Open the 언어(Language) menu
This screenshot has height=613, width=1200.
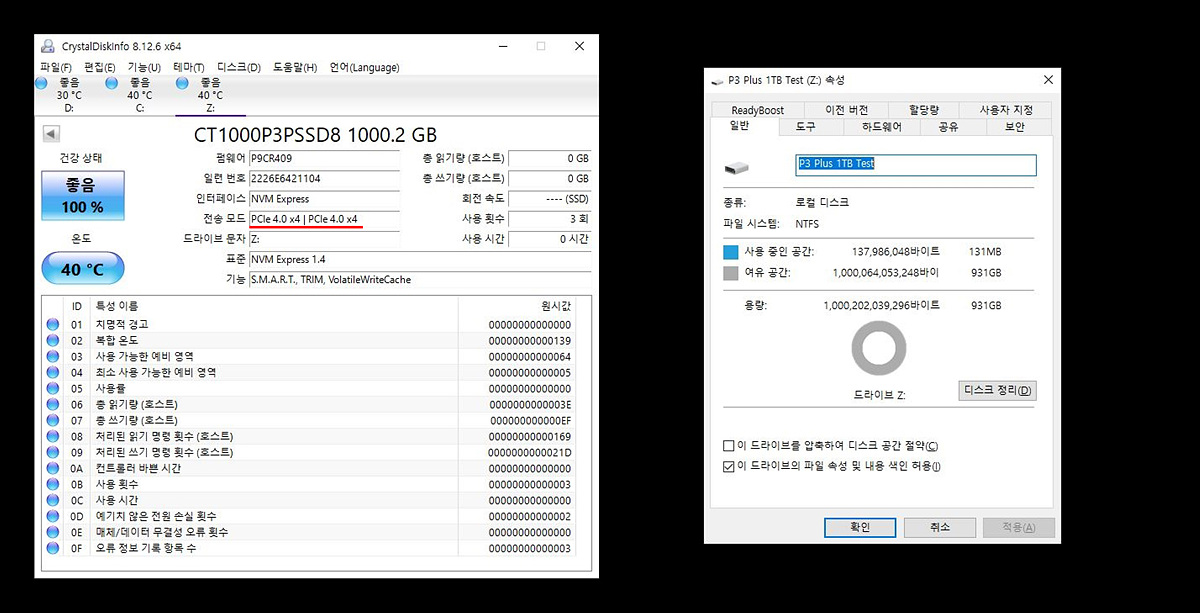[364, 67]
